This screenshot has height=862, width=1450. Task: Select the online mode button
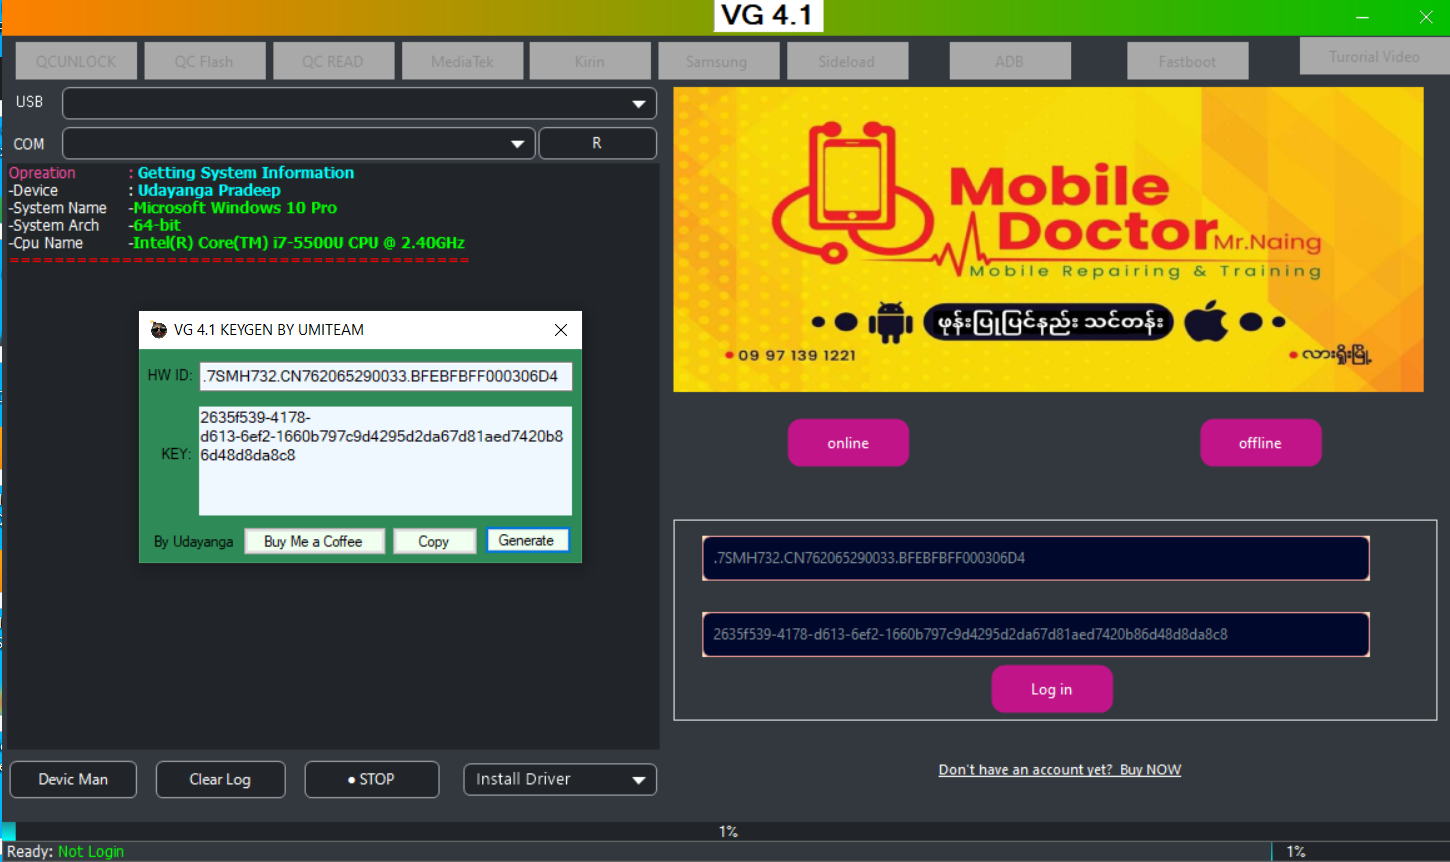(848, 443)
